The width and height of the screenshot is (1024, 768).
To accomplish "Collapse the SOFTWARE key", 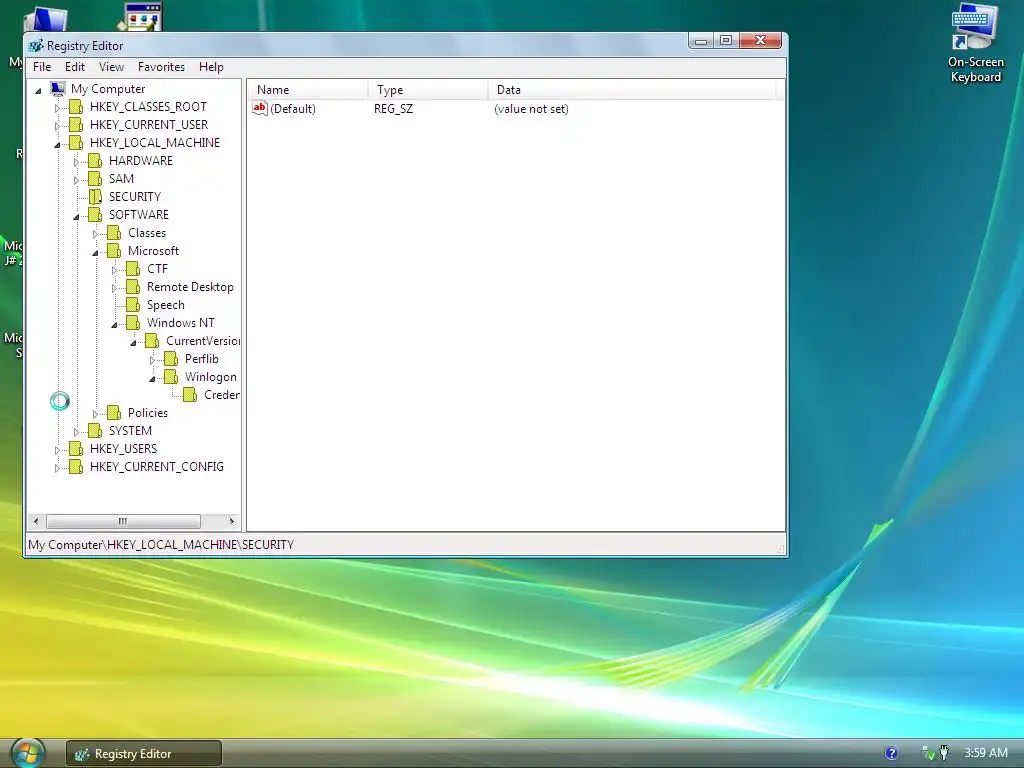I will coord(76,216).
